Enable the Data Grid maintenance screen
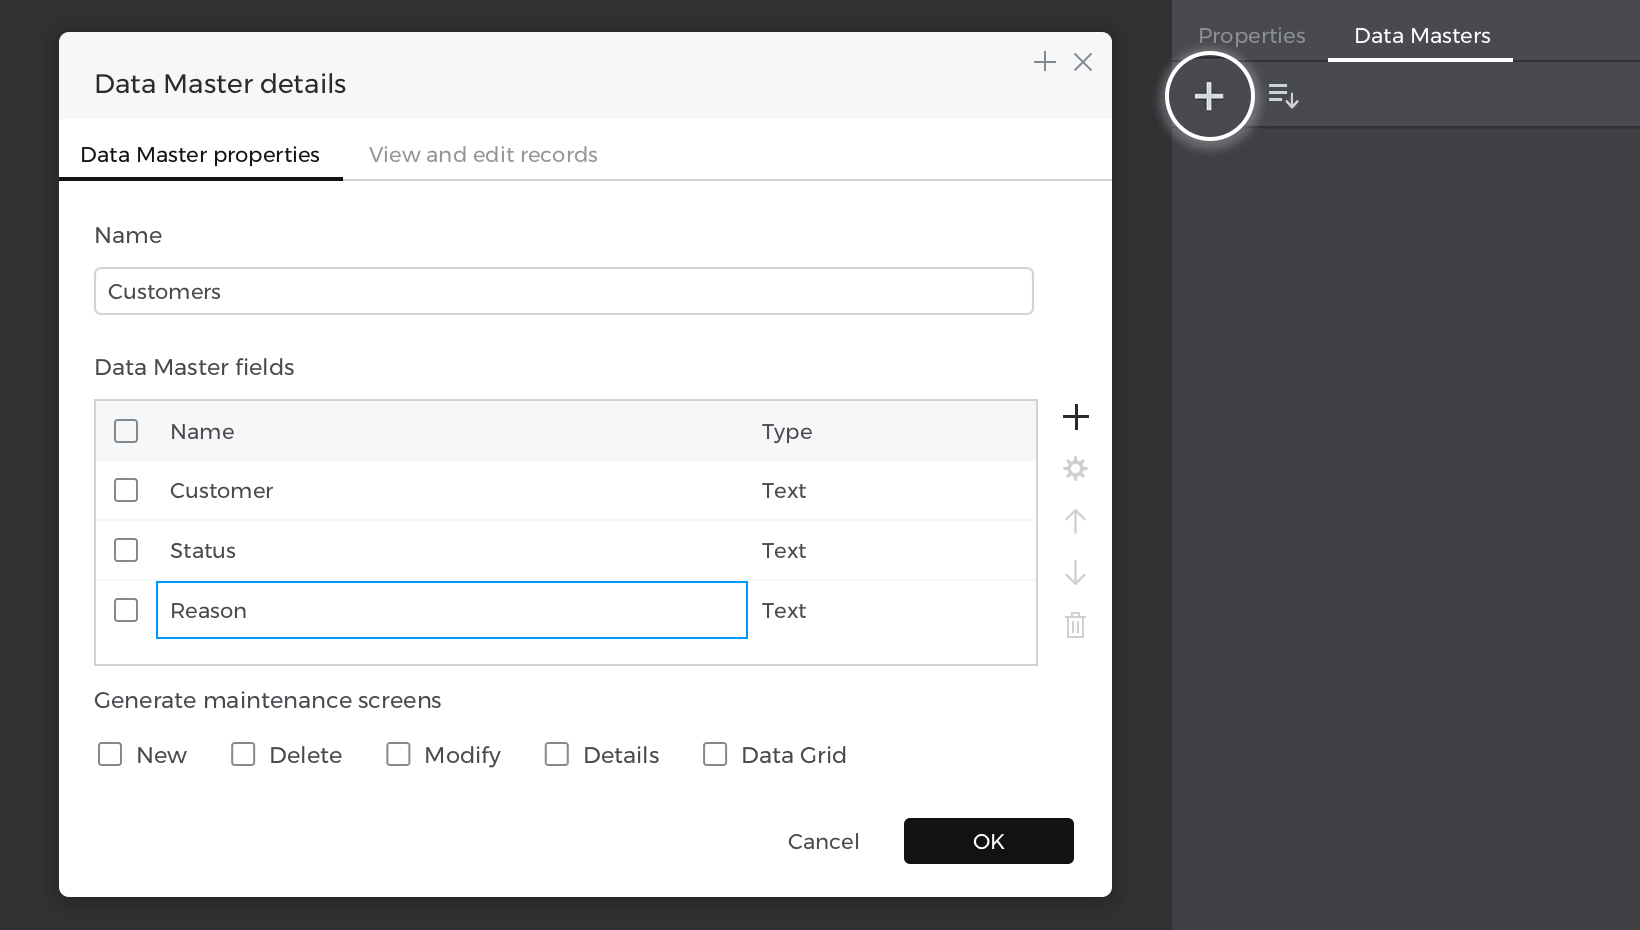This screenshot has width=1640, height=930. (715, 754)
